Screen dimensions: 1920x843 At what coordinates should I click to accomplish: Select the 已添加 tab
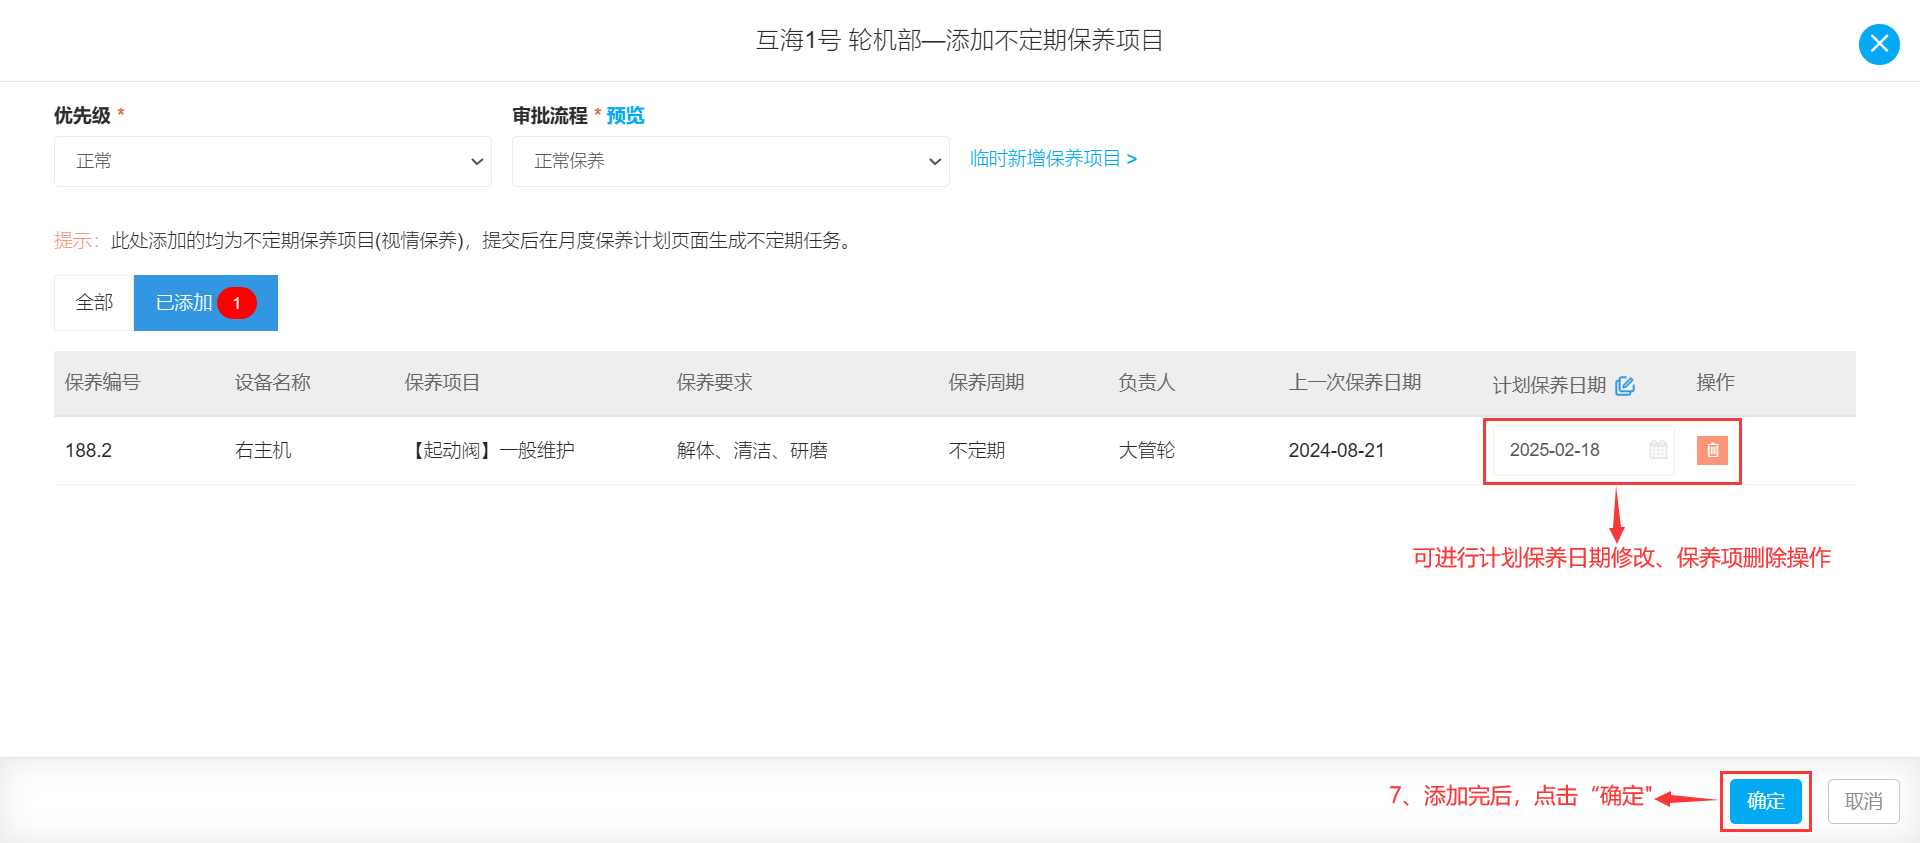pos(206,303)
